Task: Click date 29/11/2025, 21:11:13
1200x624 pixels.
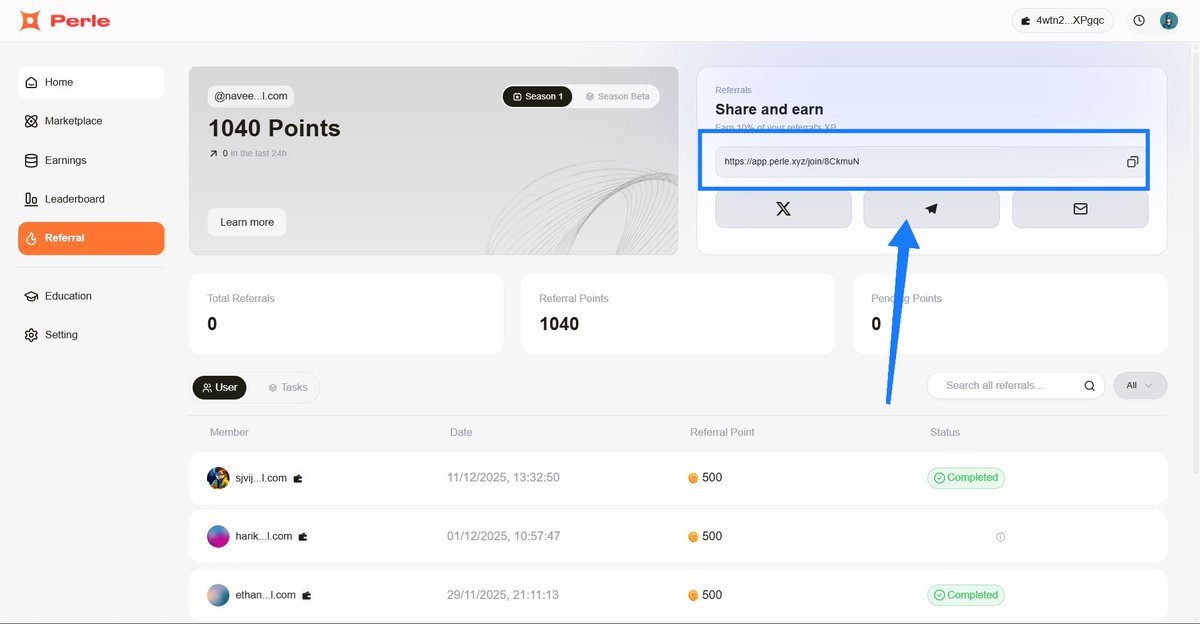Action: point(503,595)
